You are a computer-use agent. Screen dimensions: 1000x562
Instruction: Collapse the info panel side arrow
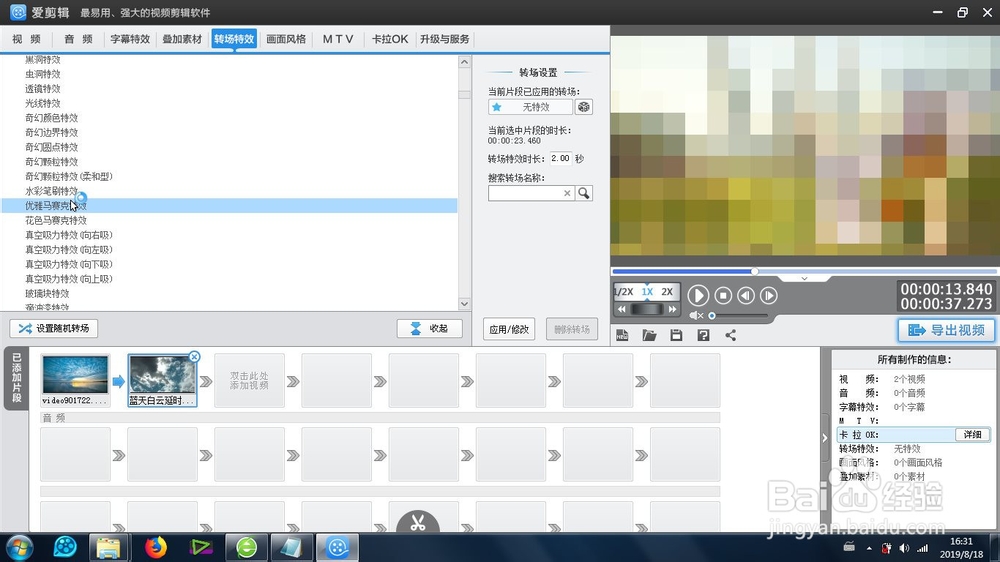[x=825, y=438]
